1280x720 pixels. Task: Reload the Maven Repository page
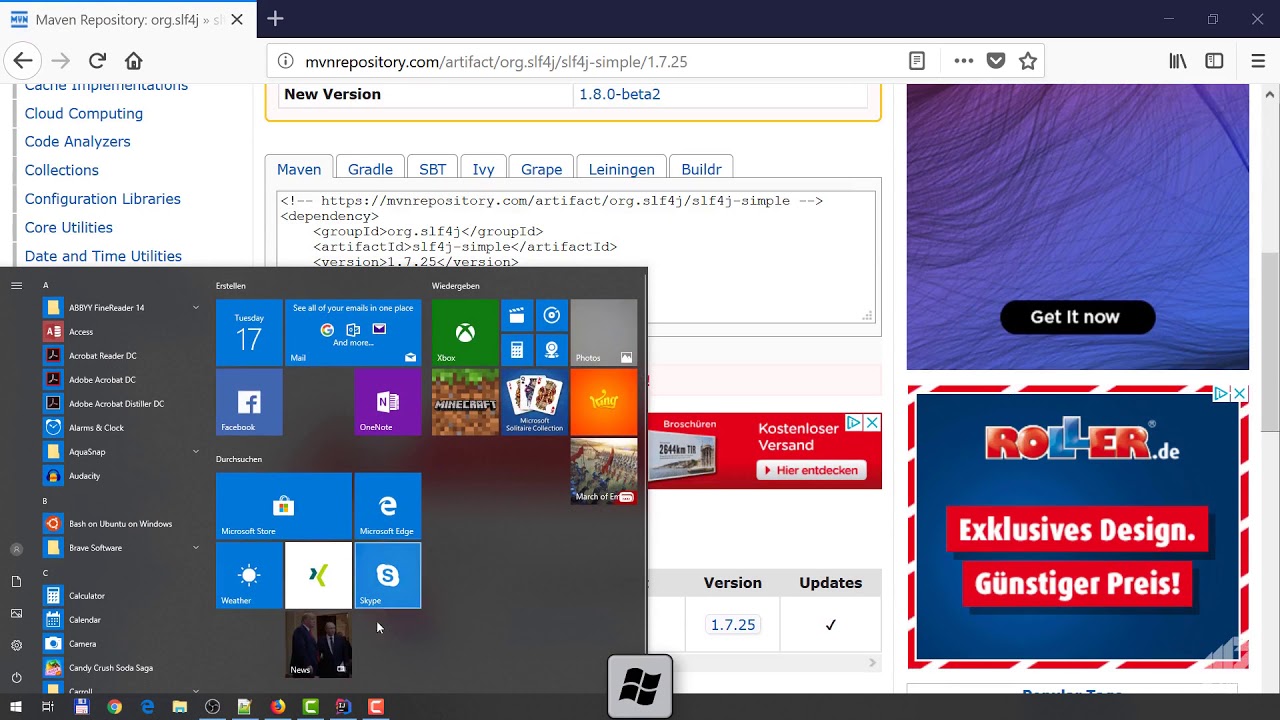[x=97, y=61]
